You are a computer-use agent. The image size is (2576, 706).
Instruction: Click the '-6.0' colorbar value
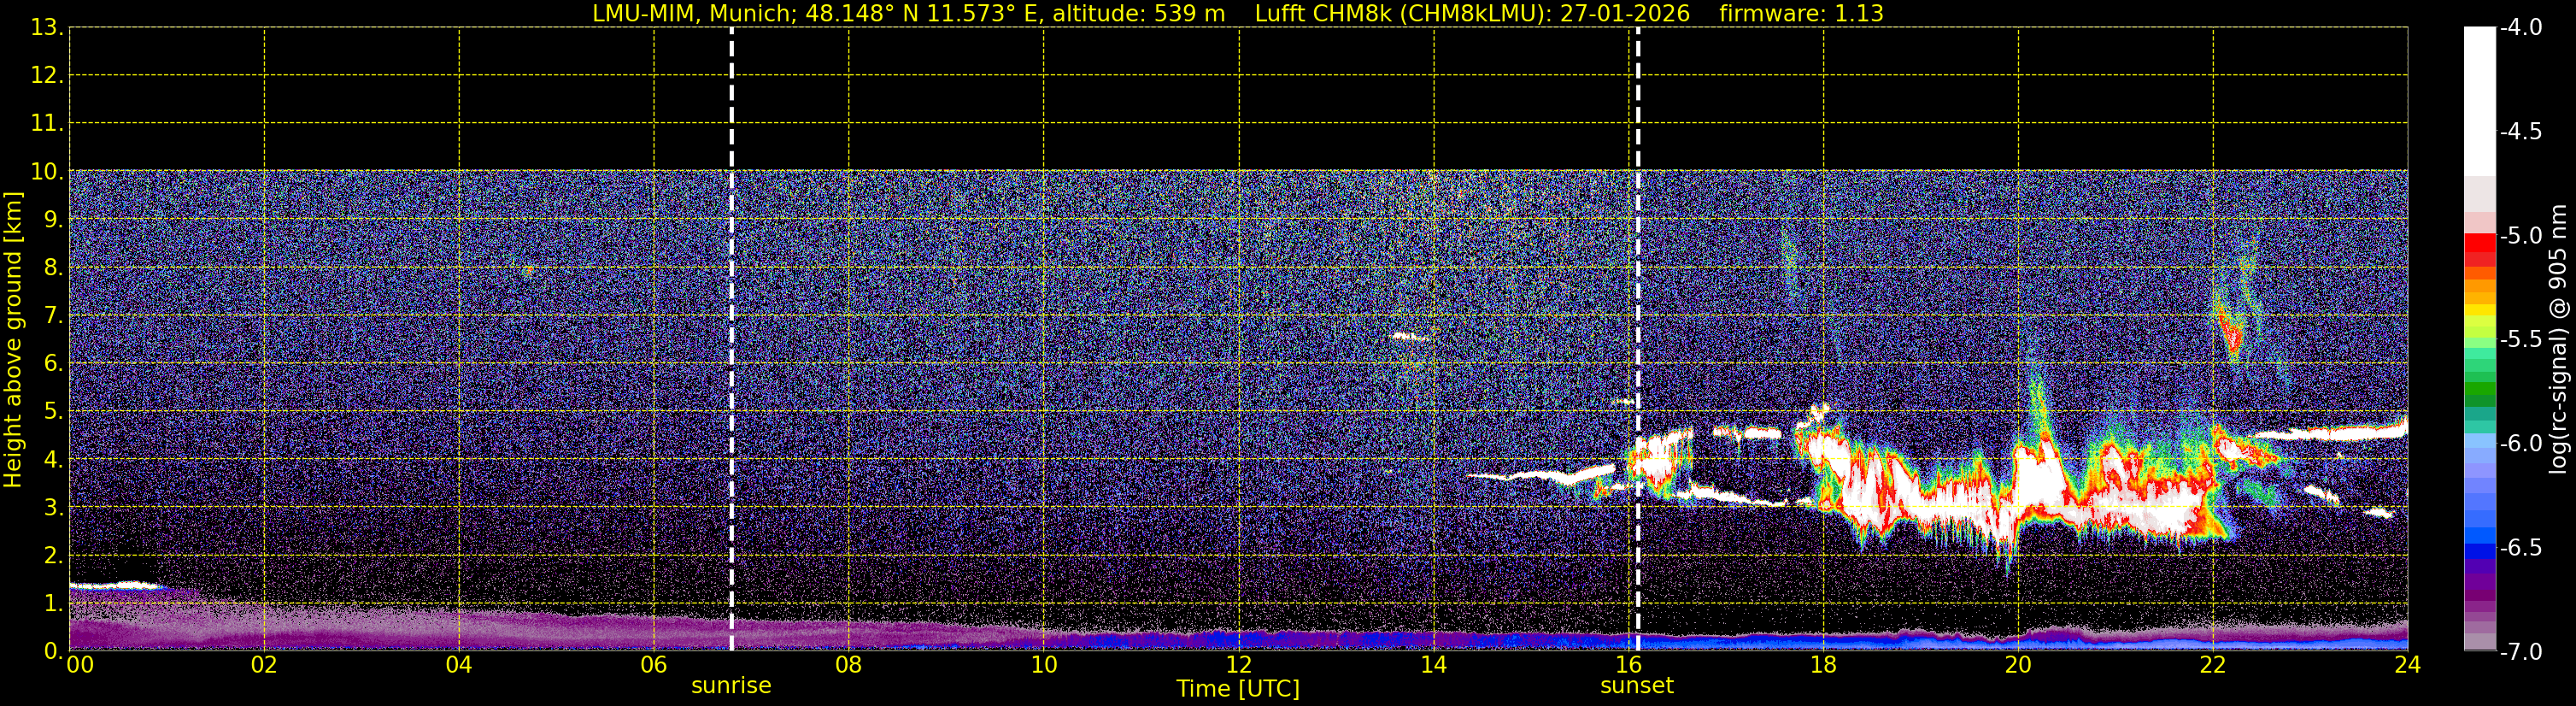click(x=2521, y=444)
